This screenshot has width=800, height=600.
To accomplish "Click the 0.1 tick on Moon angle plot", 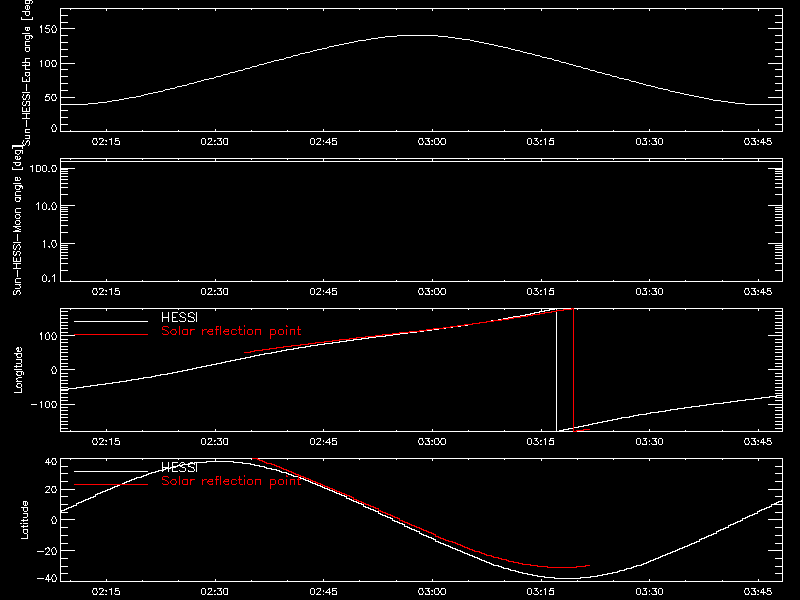I will 49,278.
